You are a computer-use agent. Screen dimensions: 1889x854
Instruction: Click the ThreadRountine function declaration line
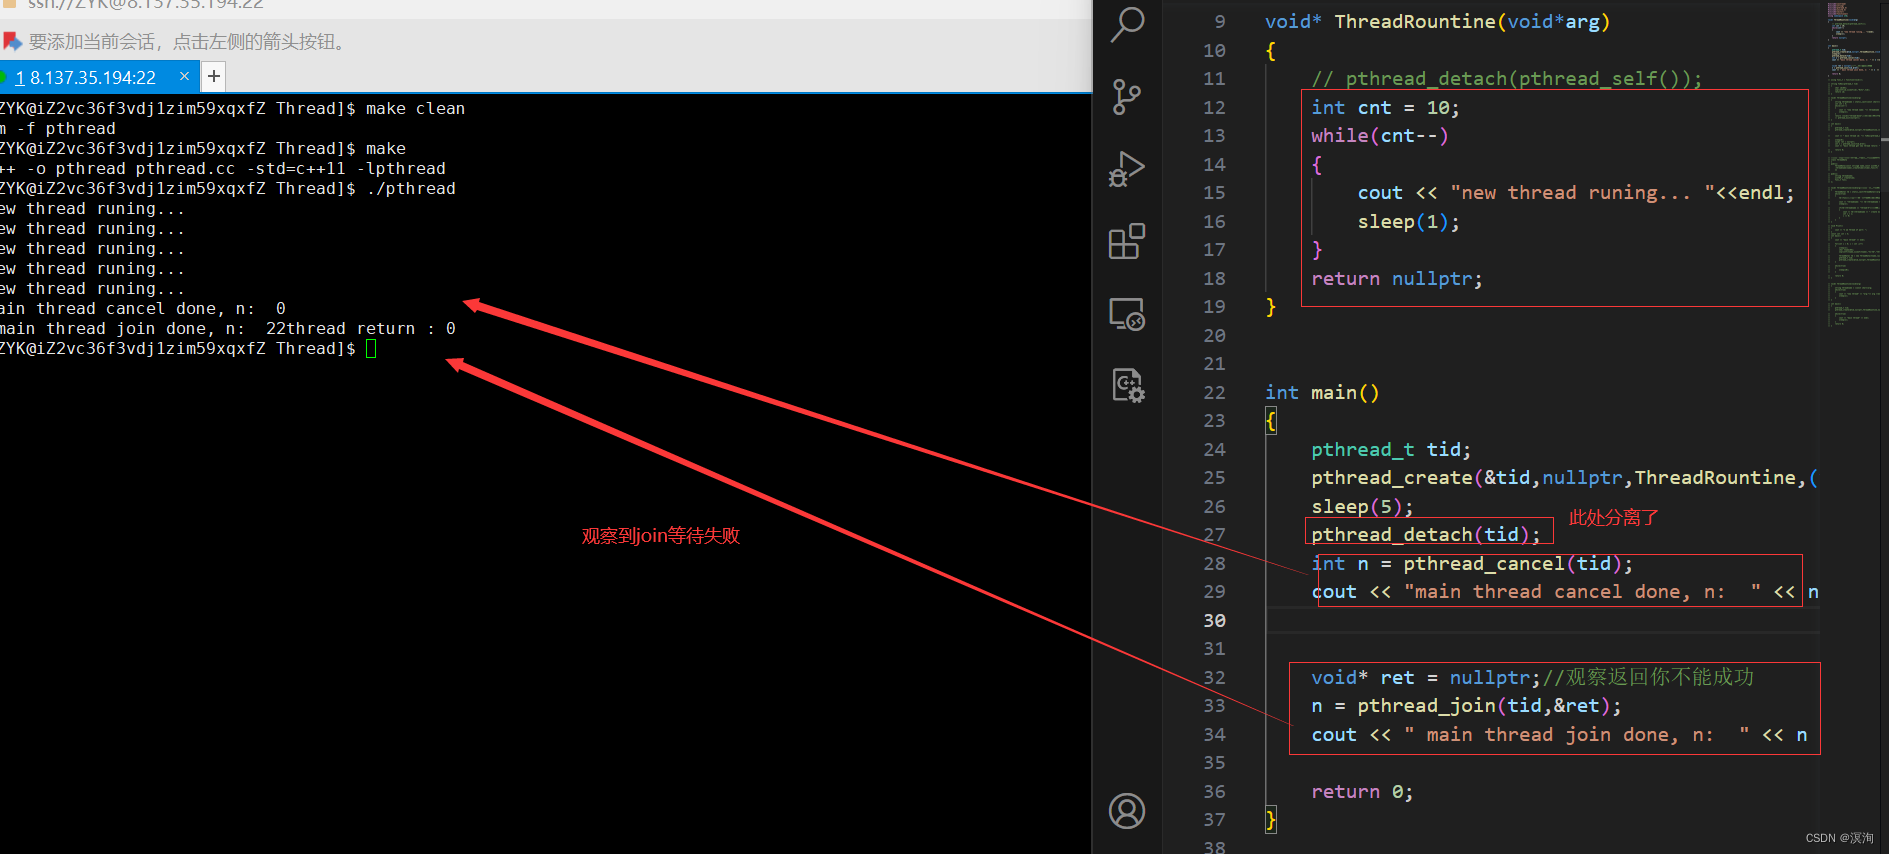(1437, 22)
